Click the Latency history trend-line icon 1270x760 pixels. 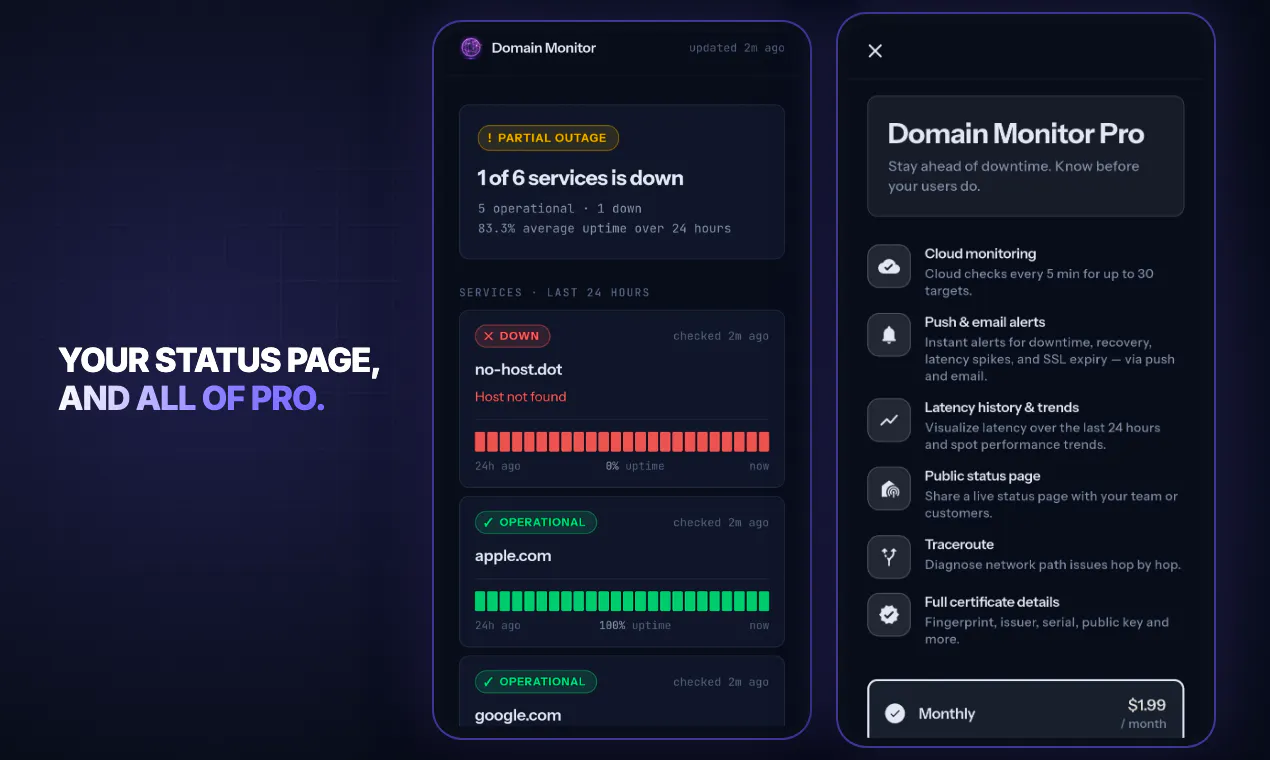click(889, 420)
